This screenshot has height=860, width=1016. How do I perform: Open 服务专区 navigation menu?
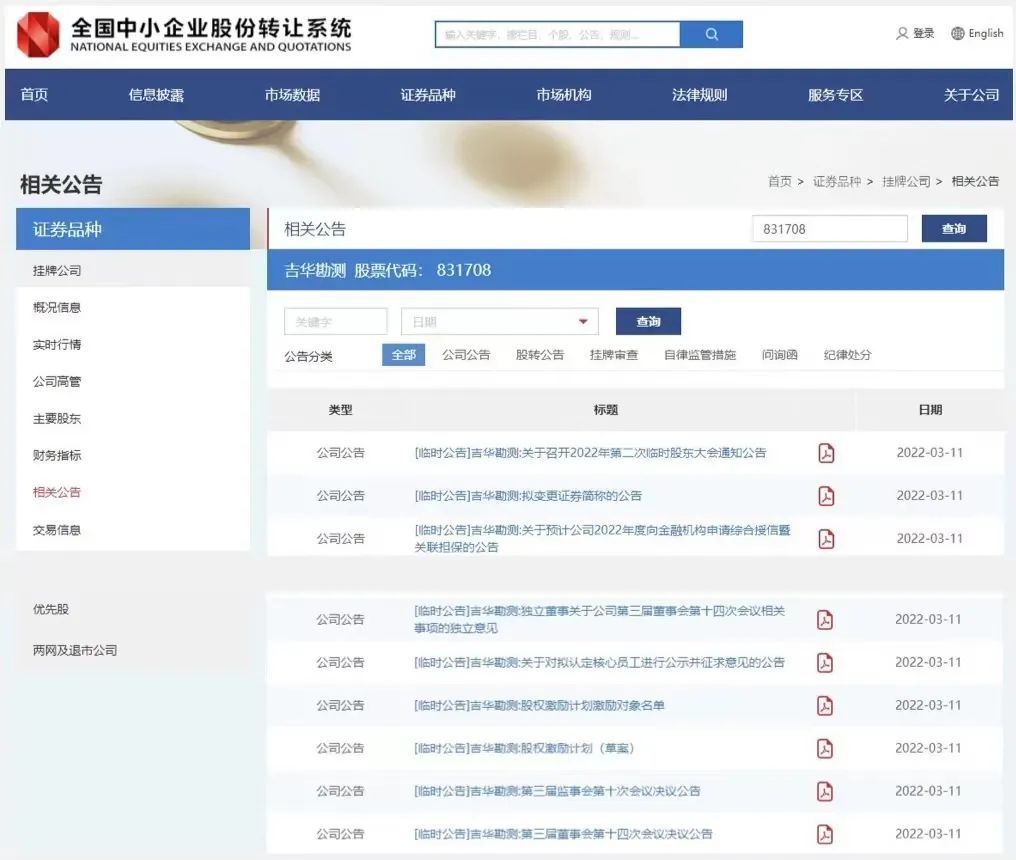click(835, 95)
